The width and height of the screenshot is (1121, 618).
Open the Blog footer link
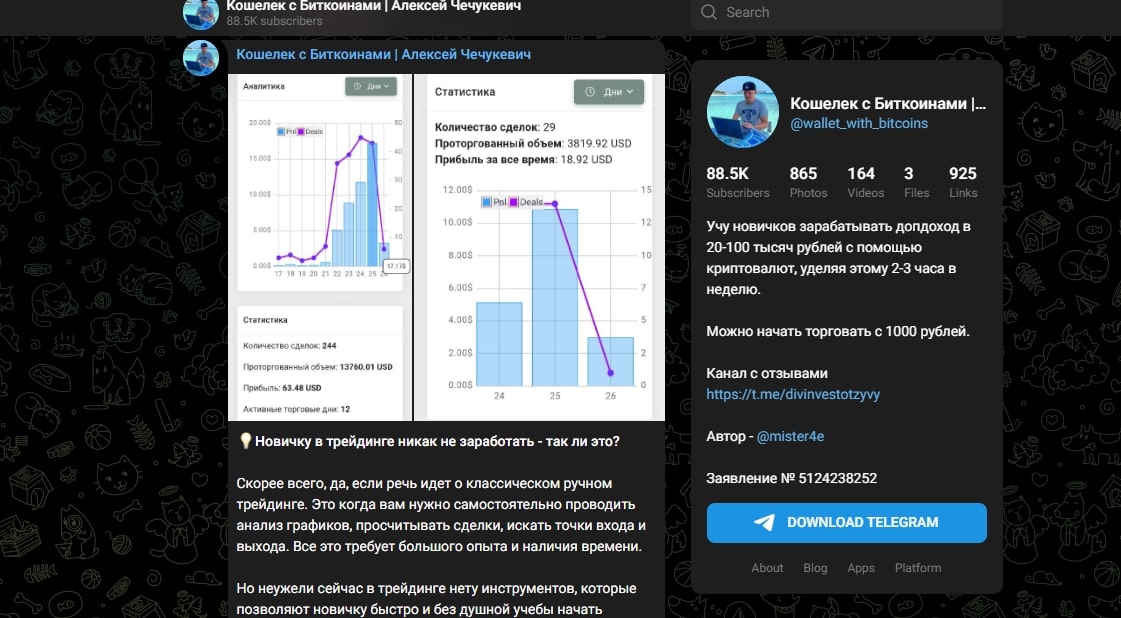tap(815, 568)
